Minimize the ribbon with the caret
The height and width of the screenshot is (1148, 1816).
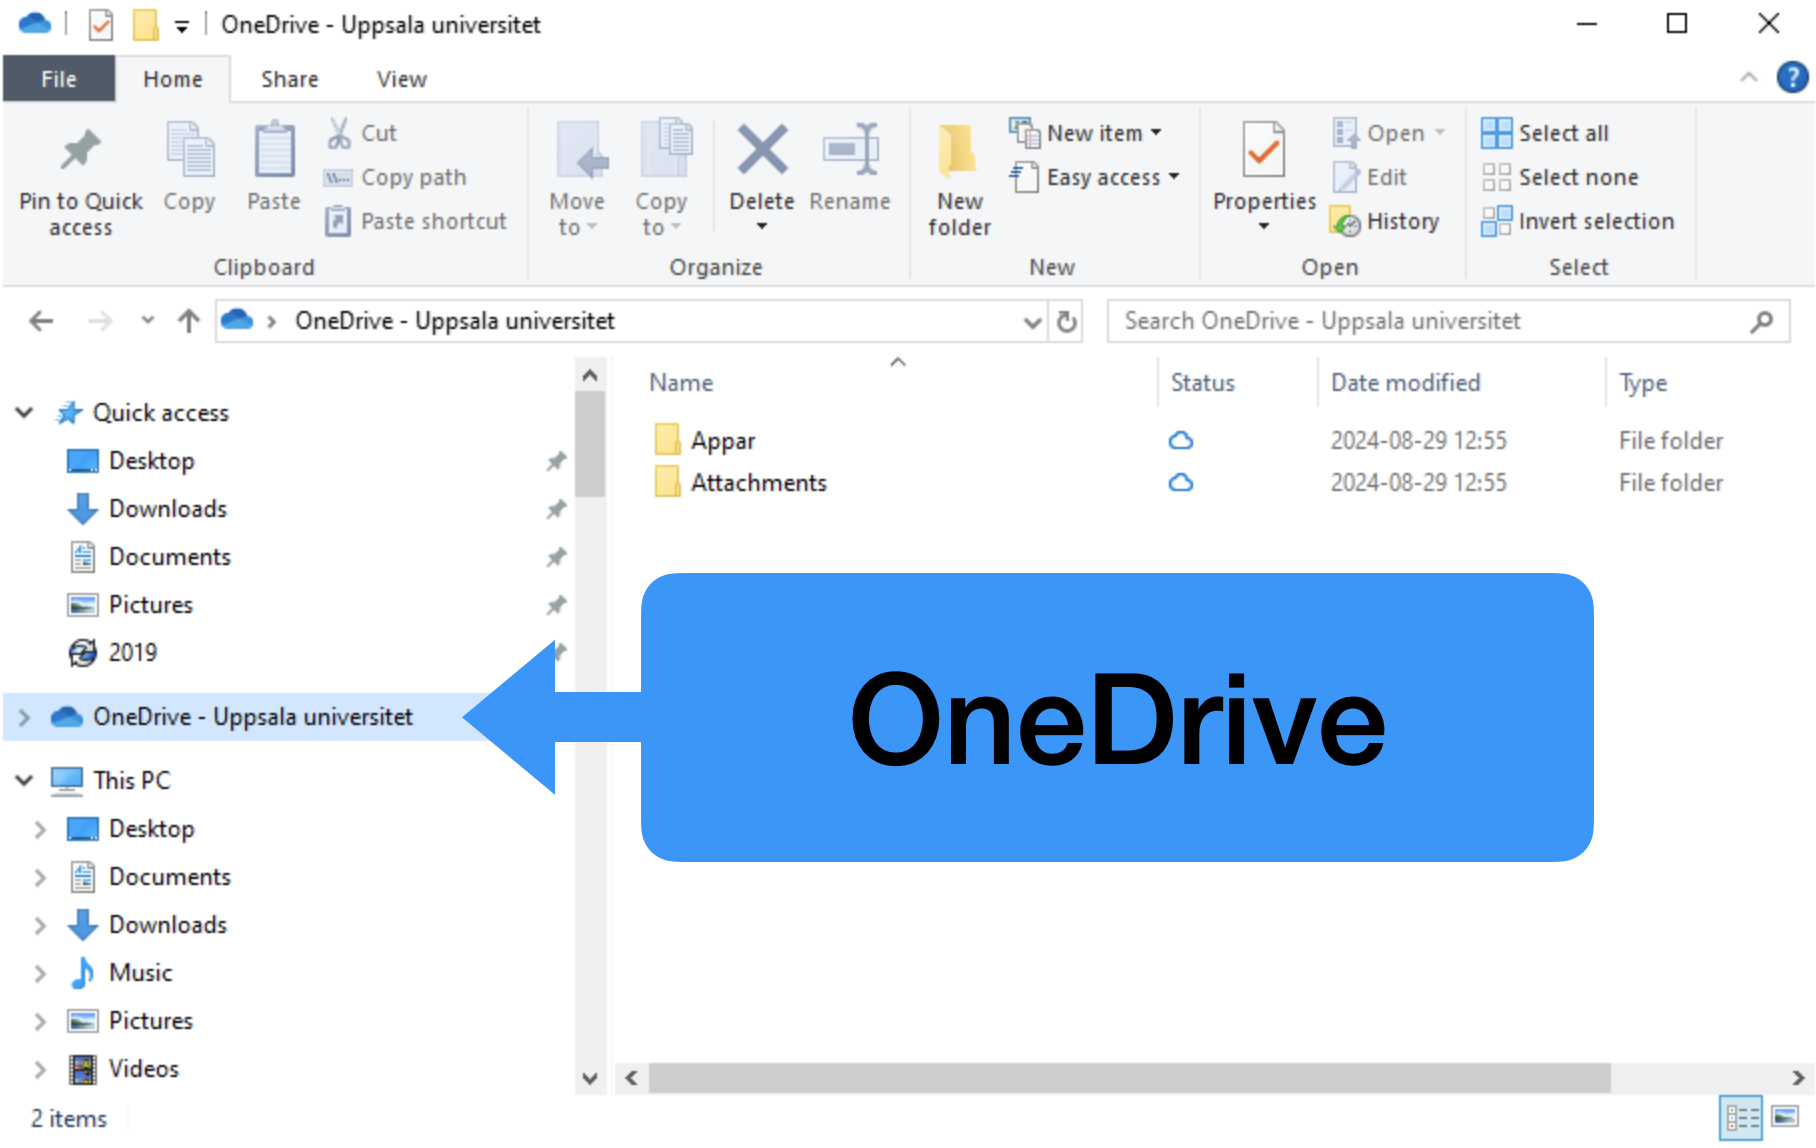click(1748, 77)
